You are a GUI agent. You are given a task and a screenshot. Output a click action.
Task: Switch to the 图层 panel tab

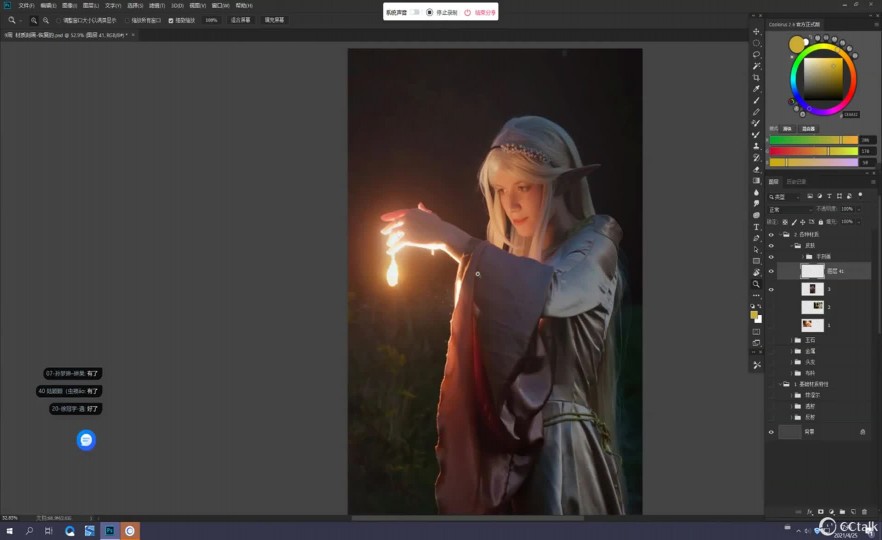[773, 182]
